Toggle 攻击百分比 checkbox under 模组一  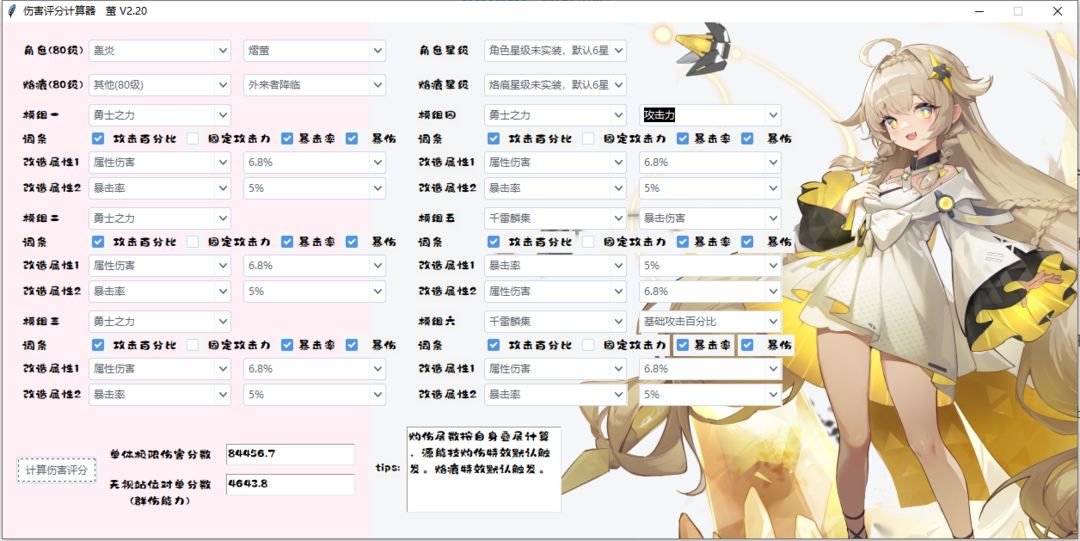pyautogui.click(x=98, y=139)
